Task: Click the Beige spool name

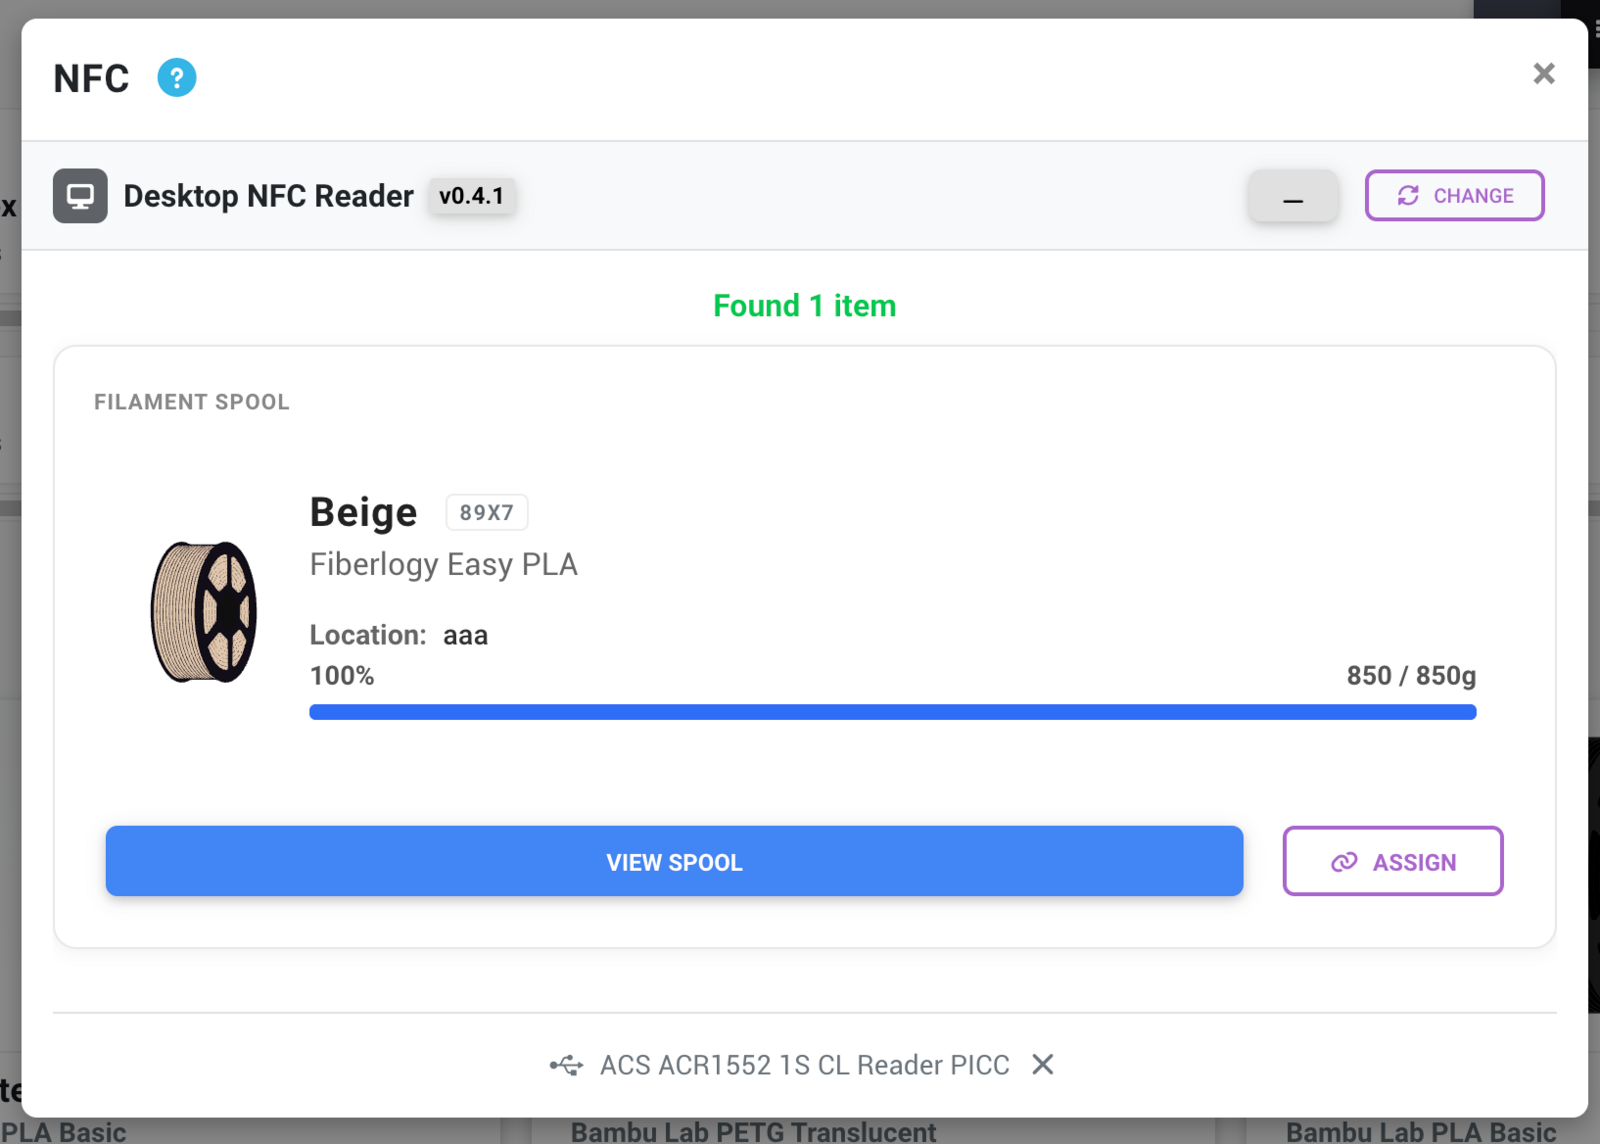Action: (363, 512)
